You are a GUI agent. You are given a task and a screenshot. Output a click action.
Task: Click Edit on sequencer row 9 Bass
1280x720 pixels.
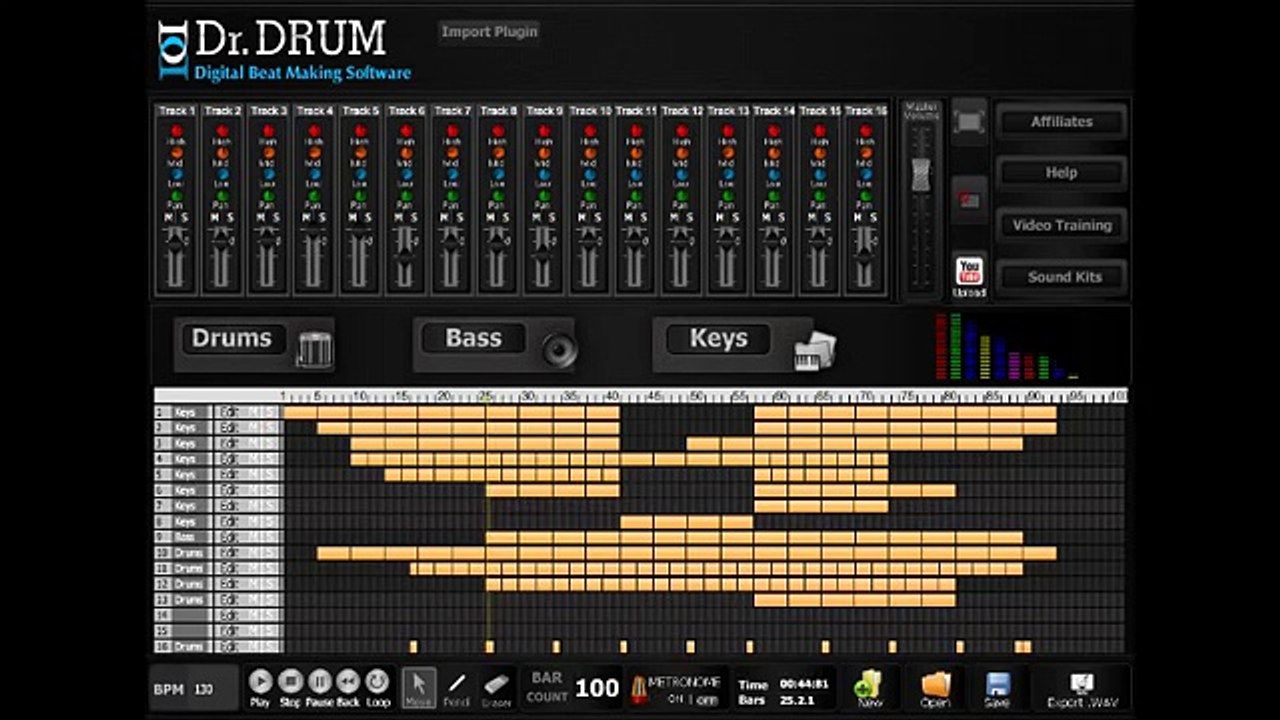(229, 537)
